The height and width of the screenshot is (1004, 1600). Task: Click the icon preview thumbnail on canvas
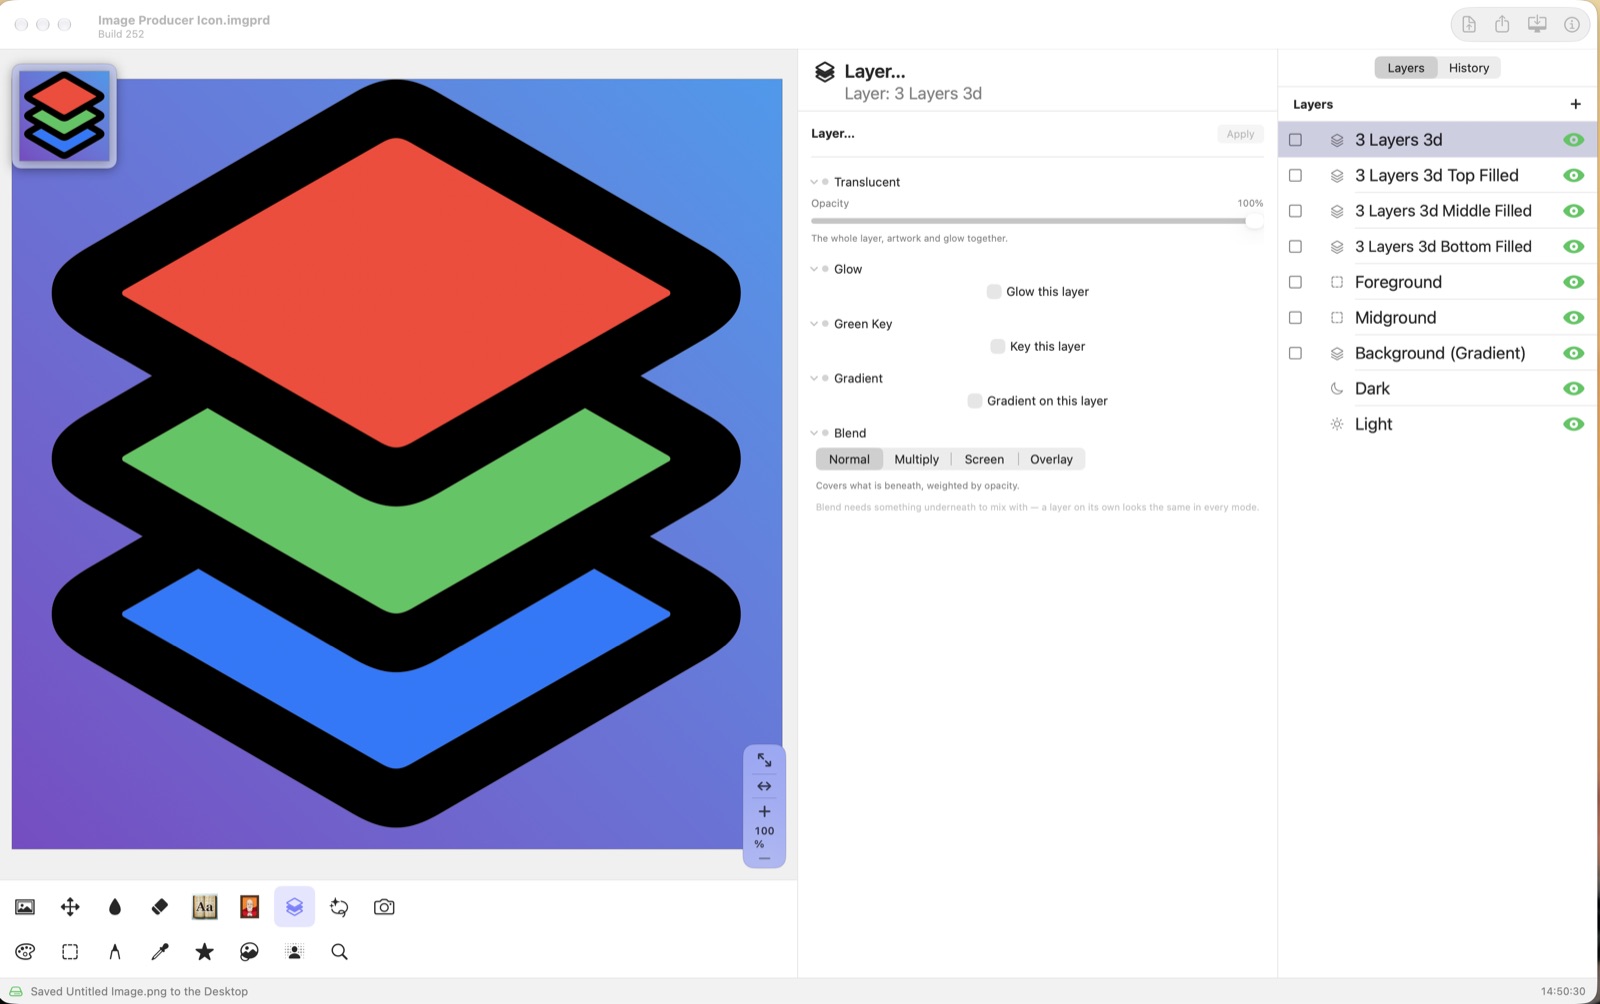(64, 116)
